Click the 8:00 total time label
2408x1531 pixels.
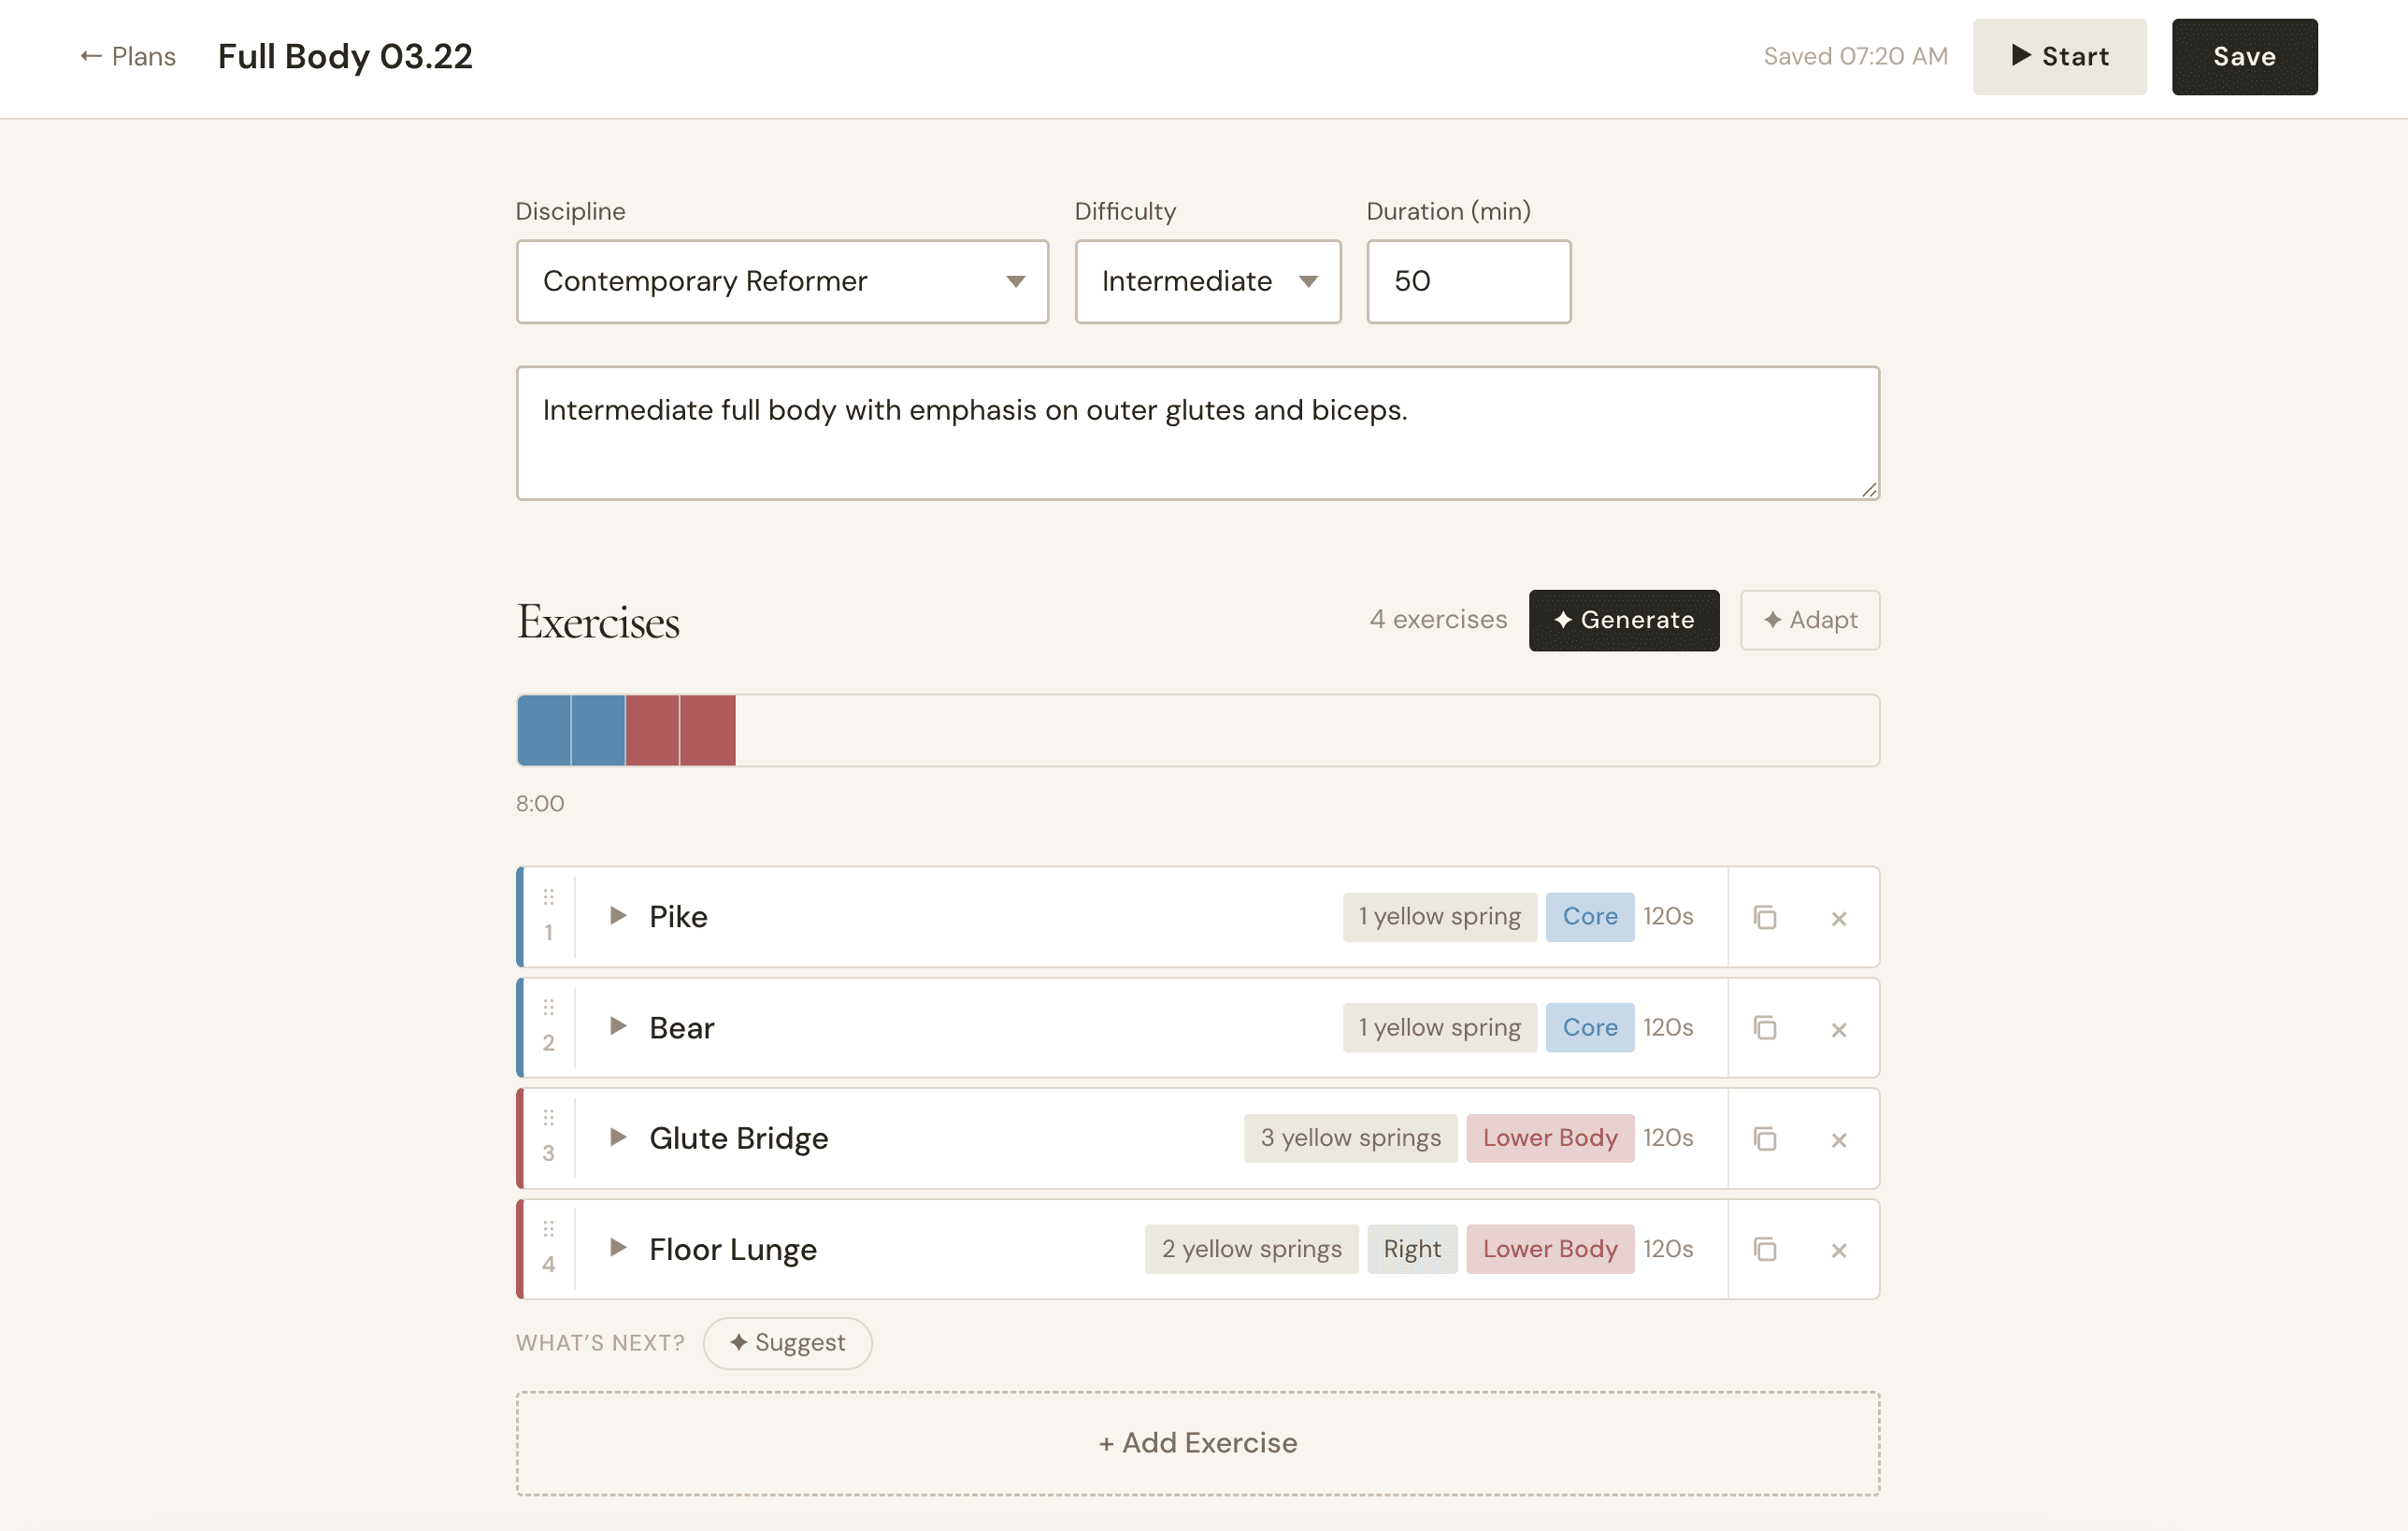(540, 804)
